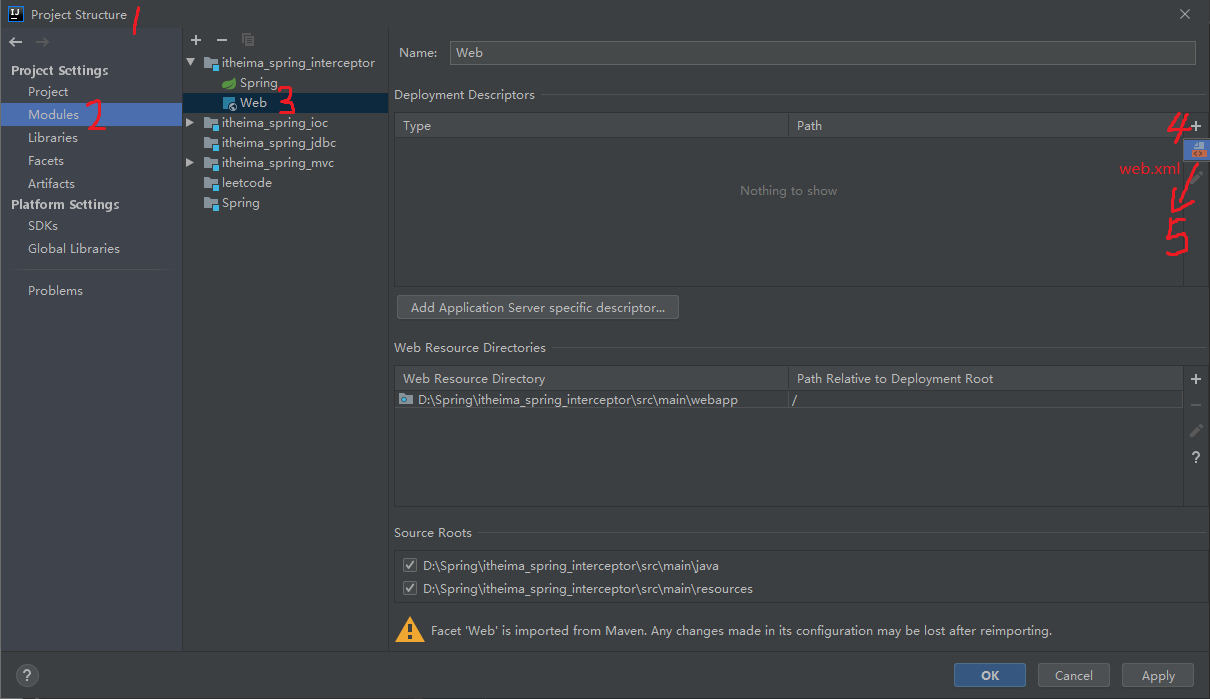Click the D:\Spring\...\src\main\java path text
The image size is (1210, 699).
coord(571,566)
